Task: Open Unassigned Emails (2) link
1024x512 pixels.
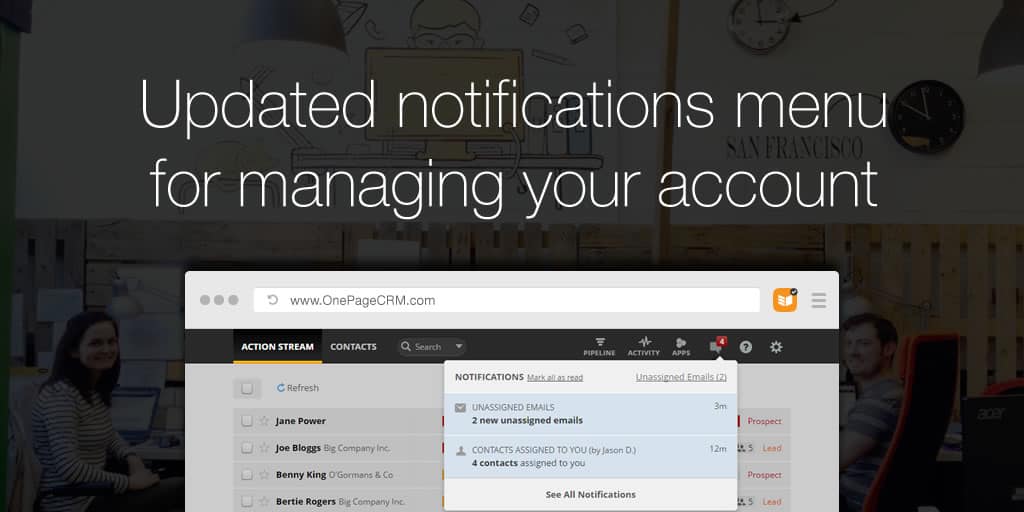Action: [681, 377]
